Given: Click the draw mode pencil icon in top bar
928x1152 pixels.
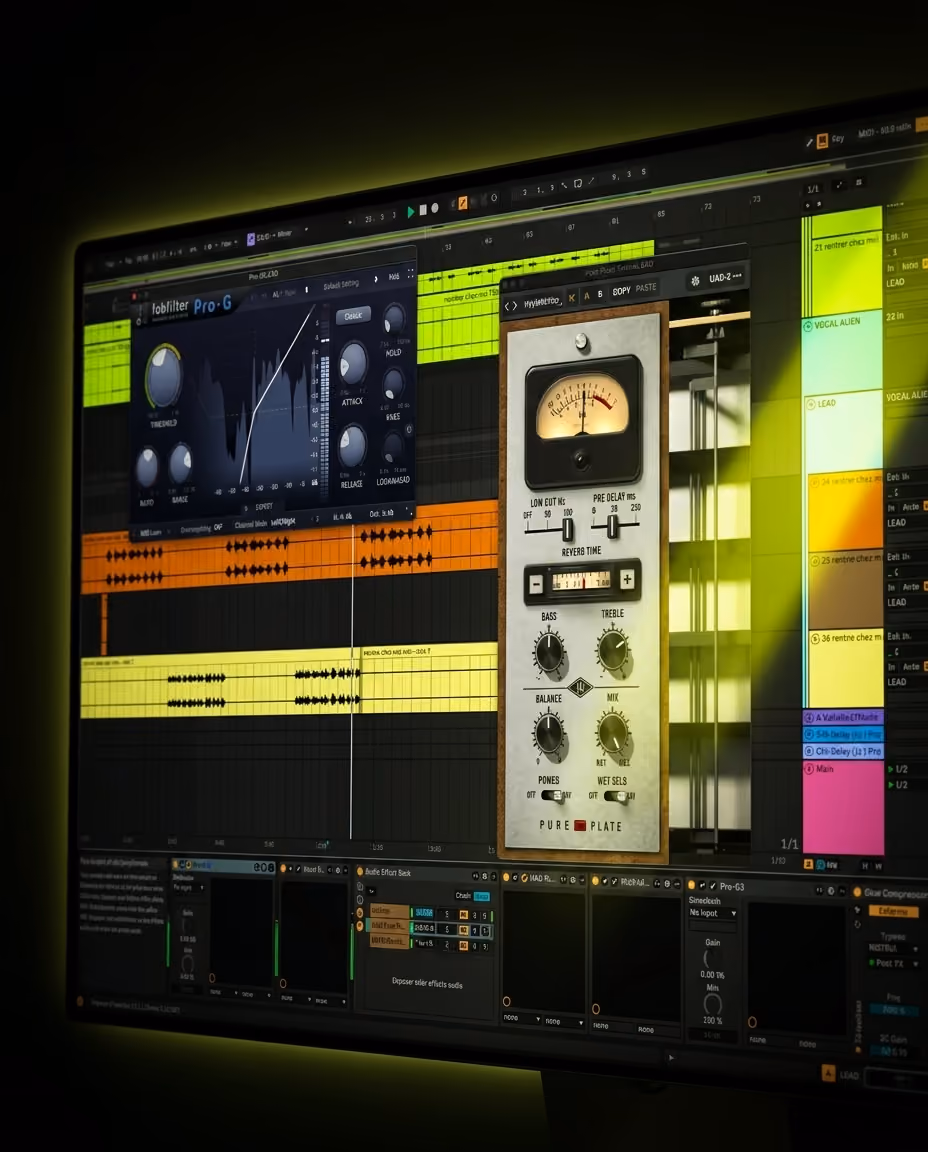Looking at the screenshot, I should click(809, 143).
